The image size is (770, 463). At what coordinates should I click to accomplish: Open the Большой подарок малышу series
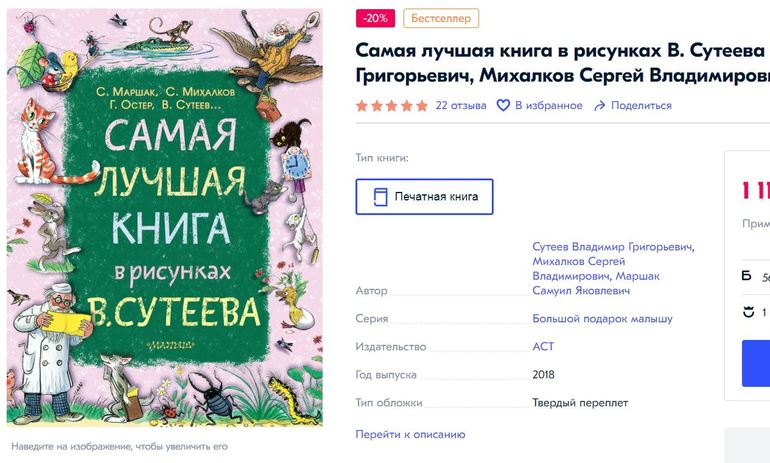(x=602, y=319)
